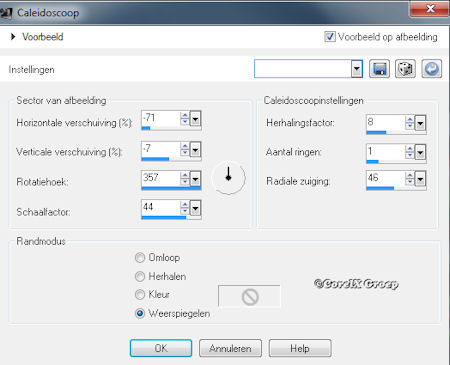
Task: Open the Rotatiehoek slider dropdown
Action: 195,178
